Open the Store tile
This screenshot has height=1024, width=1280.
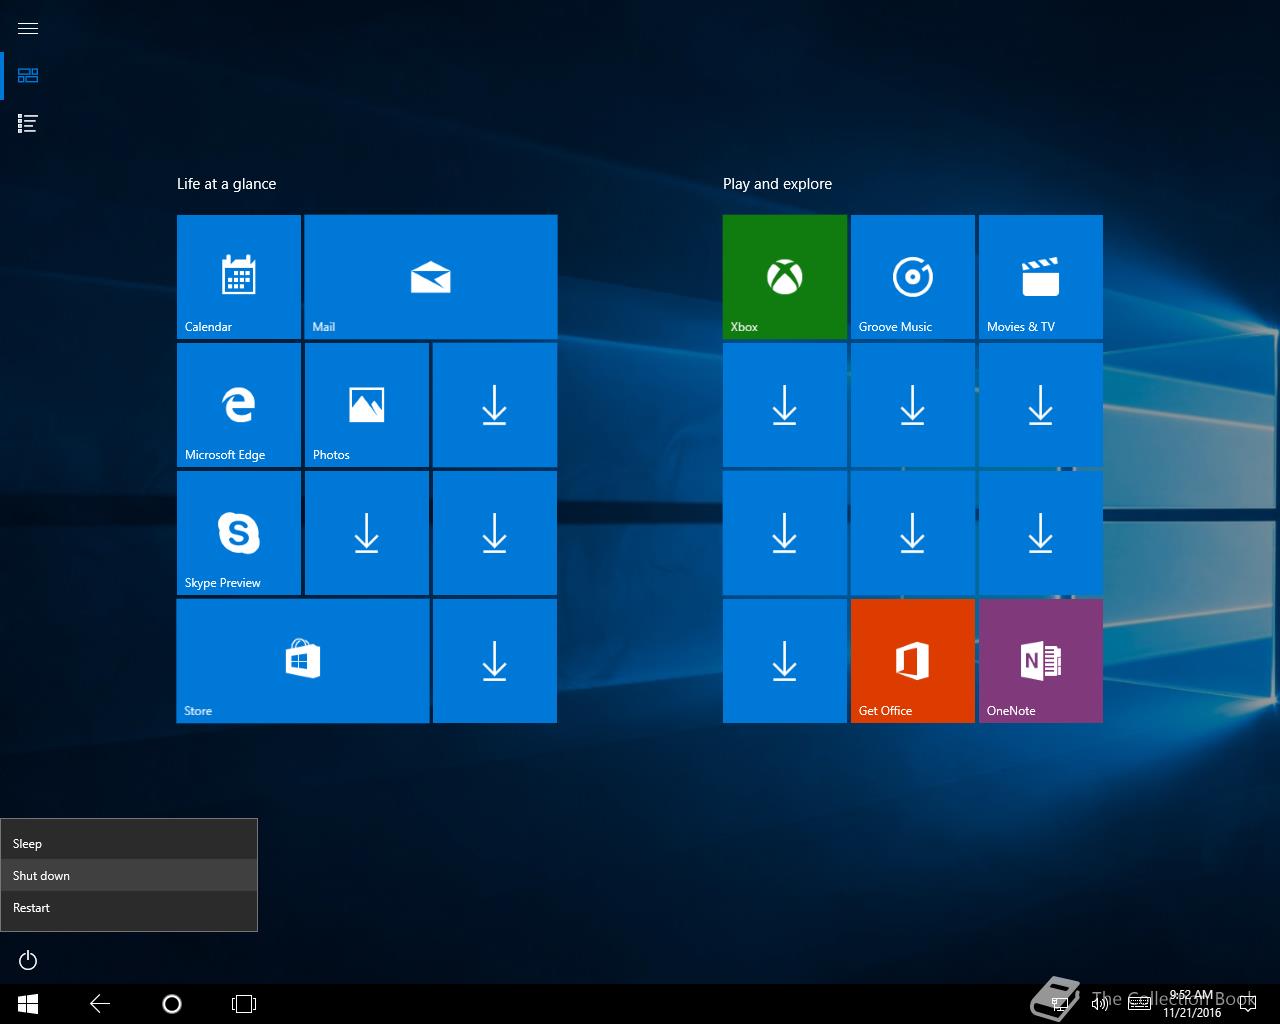pyautogui.click(x=303, y=661)
